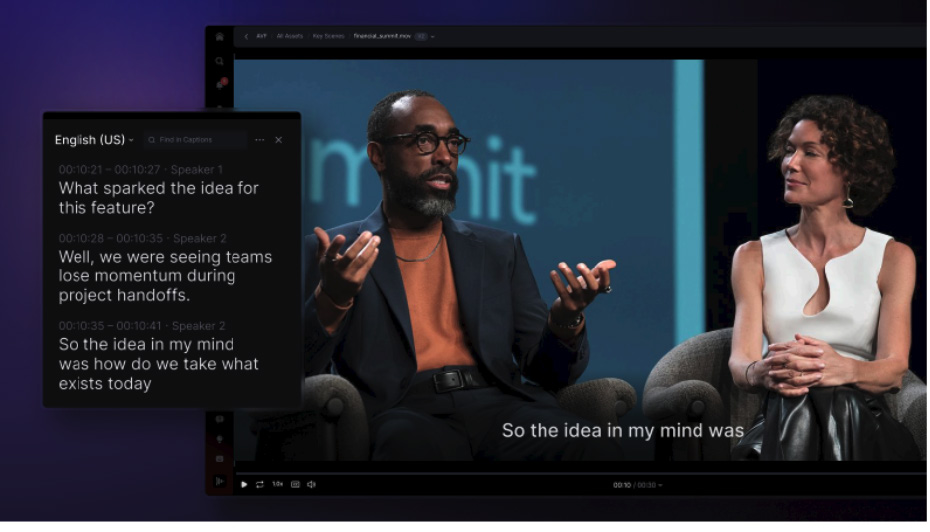Open the 1.0x playback speed menu
Image resolution: width=930 pixels, height=532 pixels.
[x=277, y=484]
